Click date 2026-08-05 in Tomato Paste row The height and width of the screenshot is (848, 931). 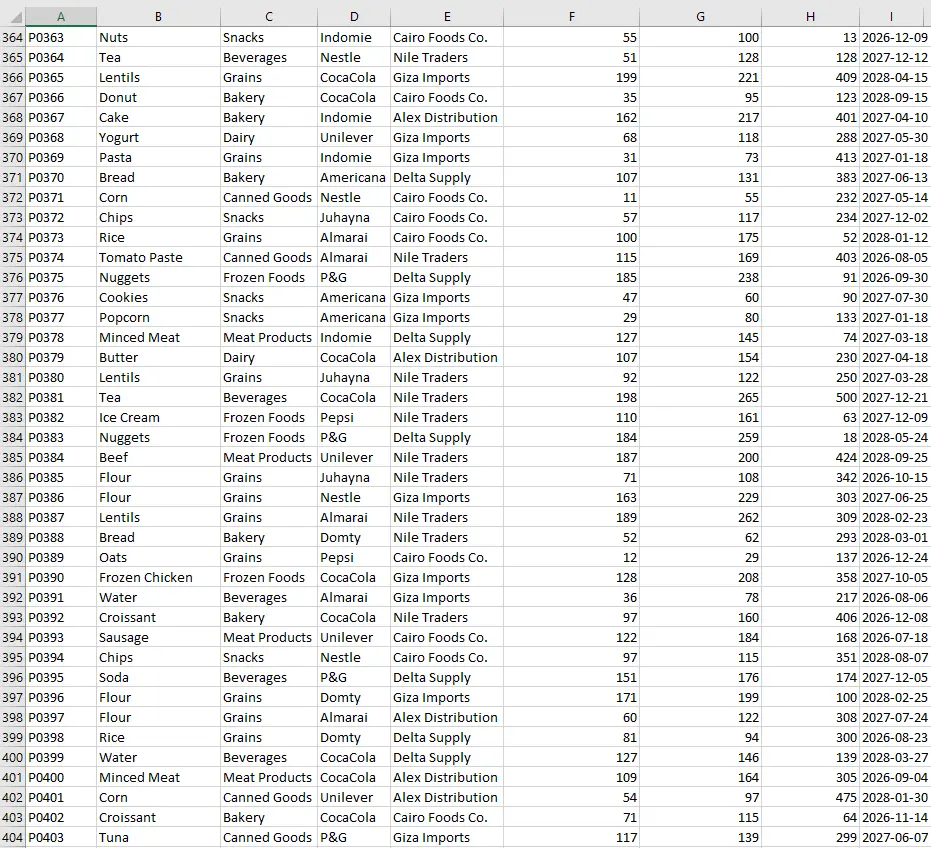tap(895, 258)
